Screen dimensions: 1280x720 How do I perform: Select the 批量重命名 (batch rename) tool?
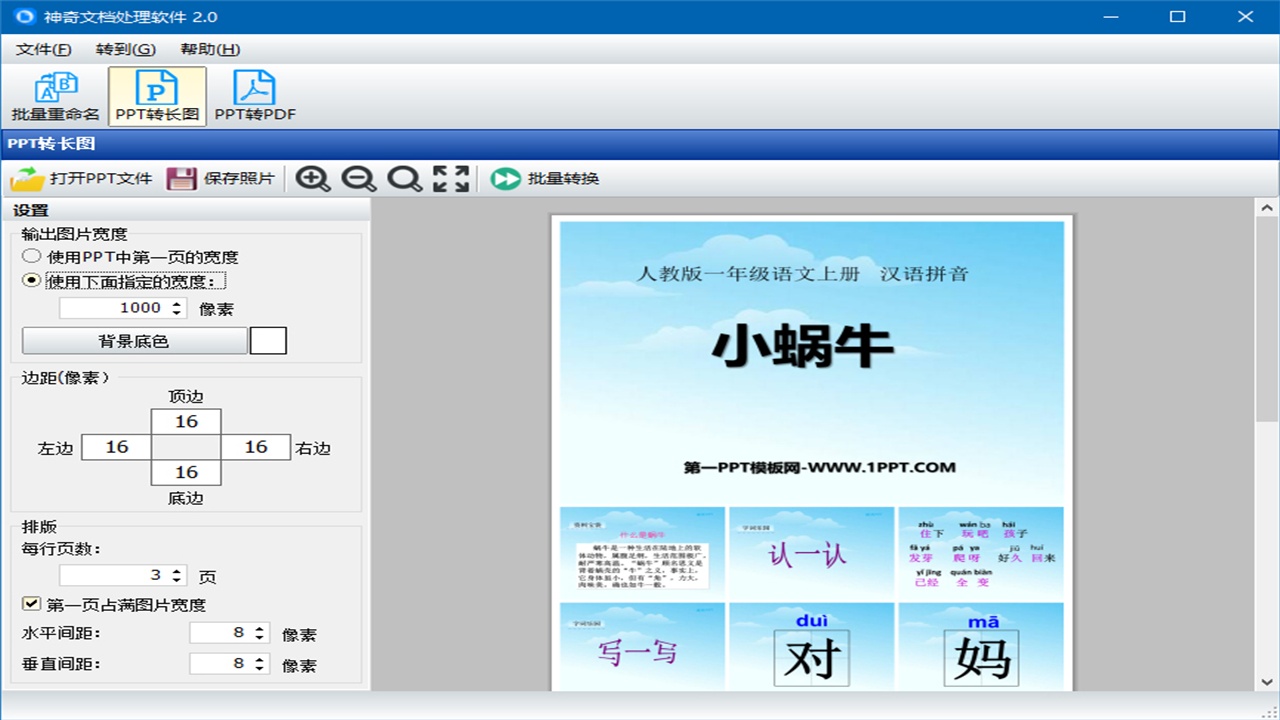[x=55, y=94]
